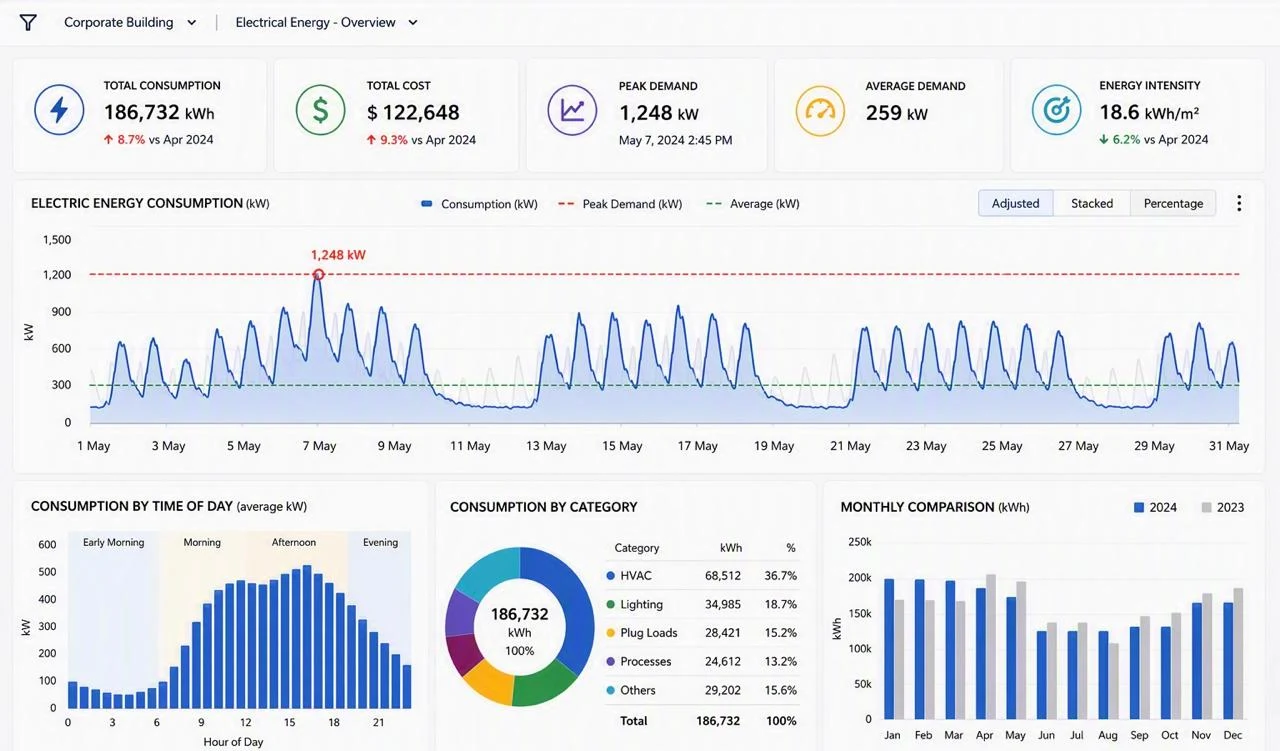Toggle the 2024 series in Monthly Comparison
The width and height of the screenshot is (1280, 751).
point(1155,507)
